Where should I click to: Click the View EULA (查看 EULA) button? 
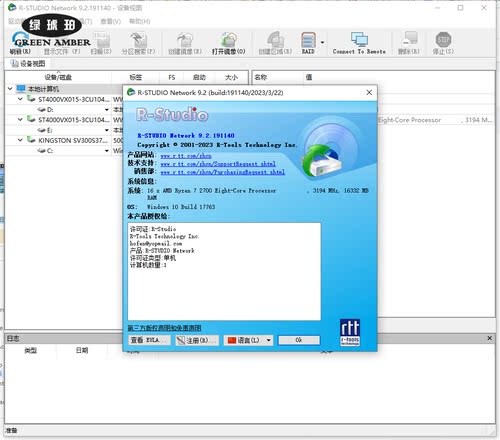(x=149, y=340)
